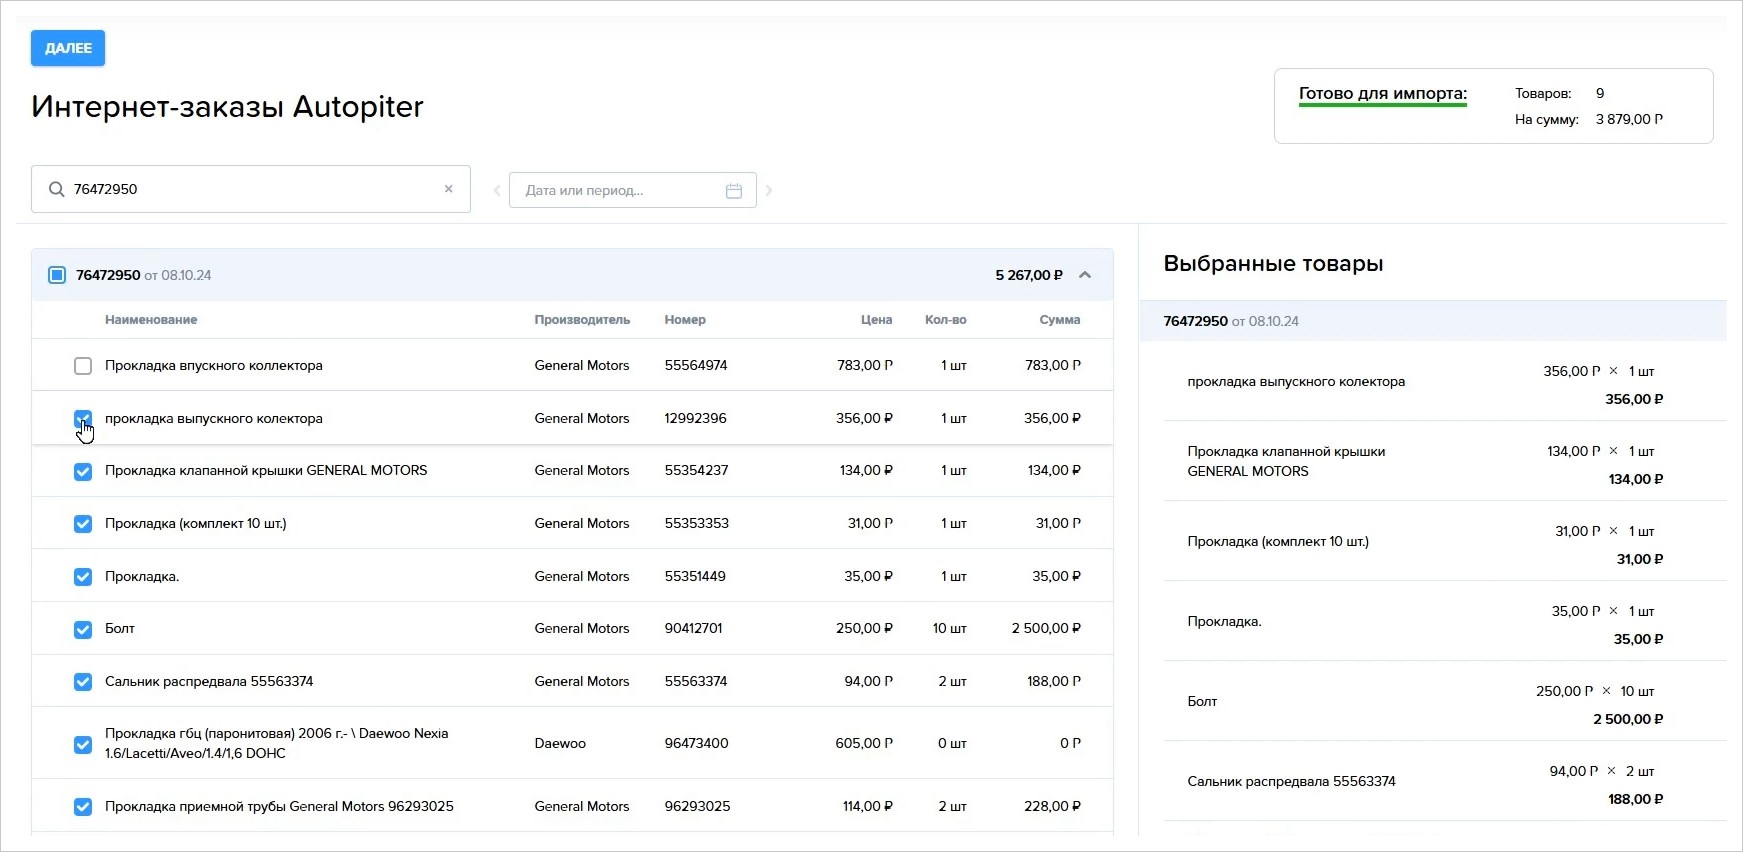Collapse order 76472950 with the chevron

[1085, 275]
